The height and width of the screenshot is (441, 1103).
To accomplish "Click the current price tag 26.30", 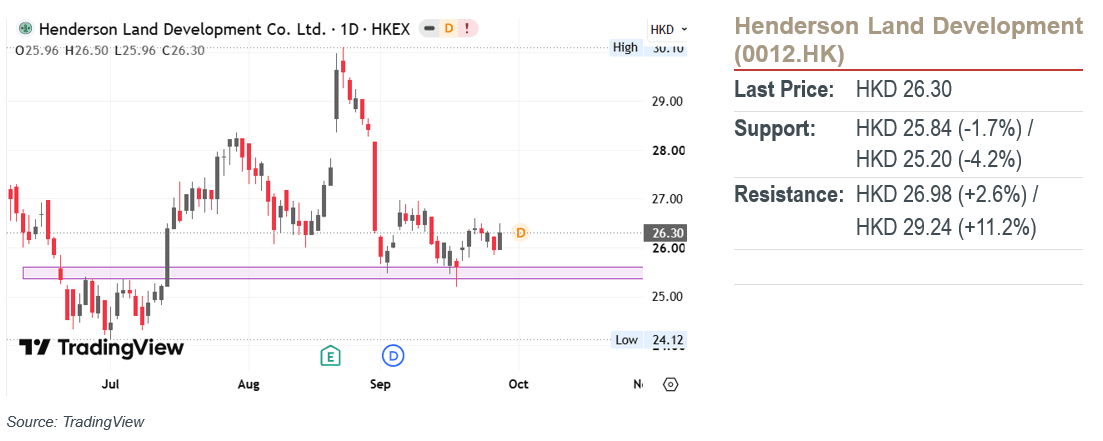I will (665, 233).
